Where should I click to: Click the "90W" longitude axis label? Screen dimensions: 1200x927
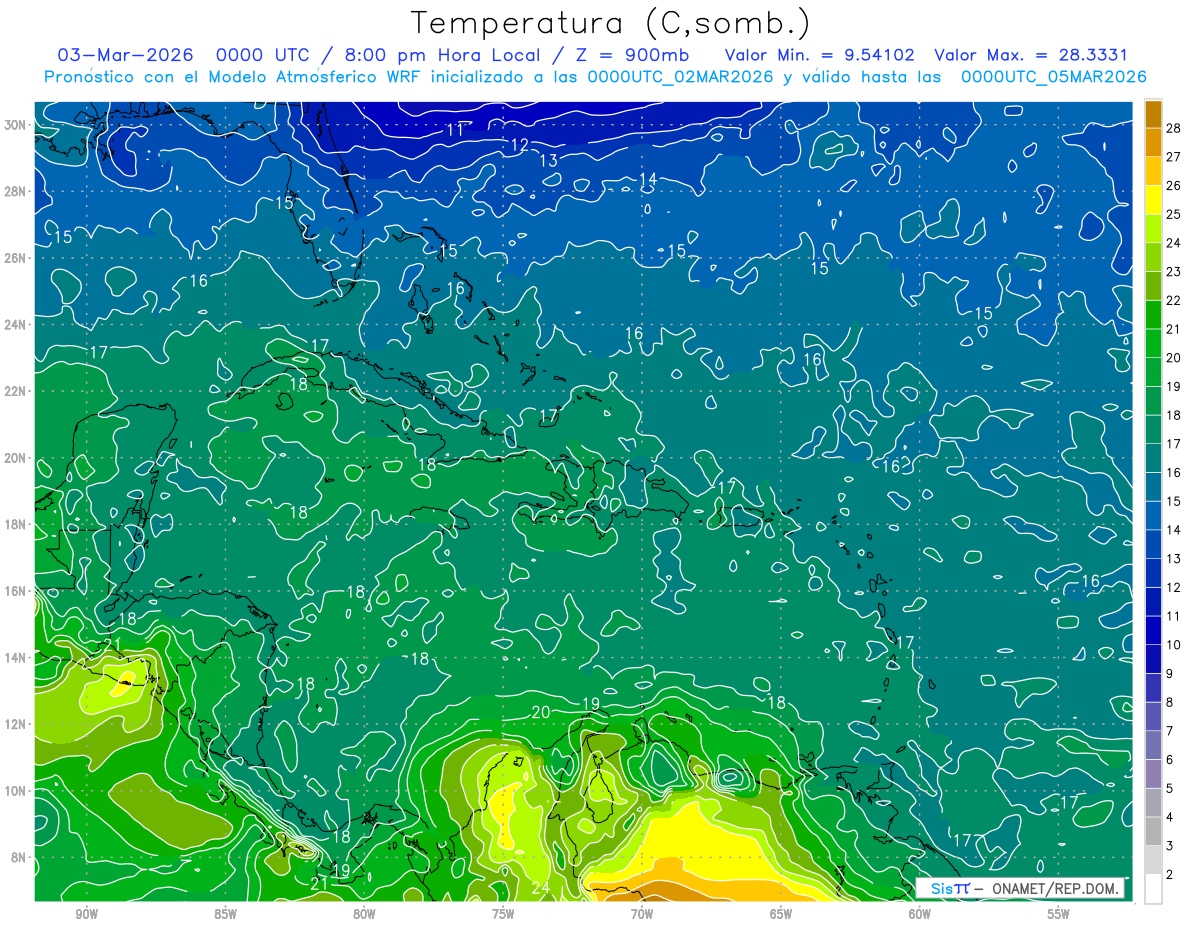click(x=86, y=914)
